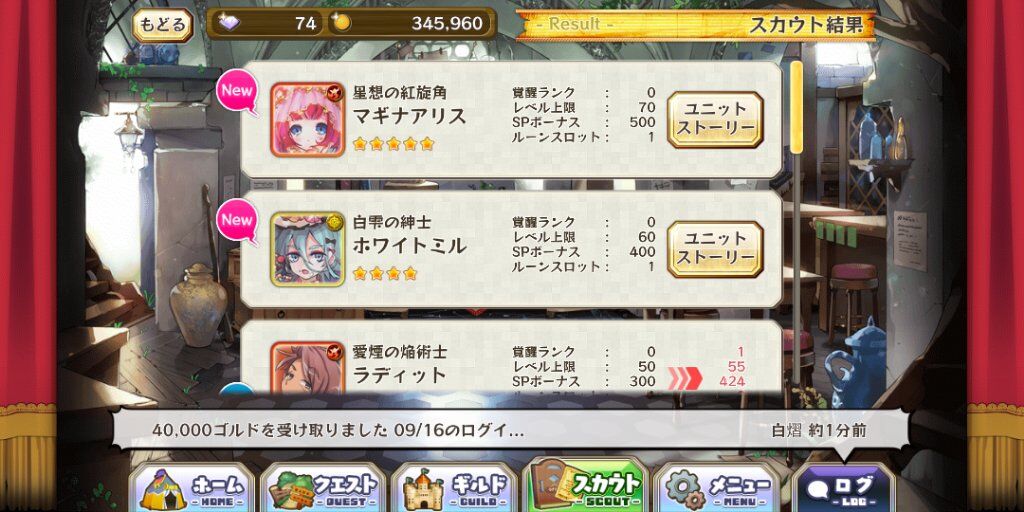Select the マギナアリス character portrait
The image size is (1024, 512).
(308, 120)
